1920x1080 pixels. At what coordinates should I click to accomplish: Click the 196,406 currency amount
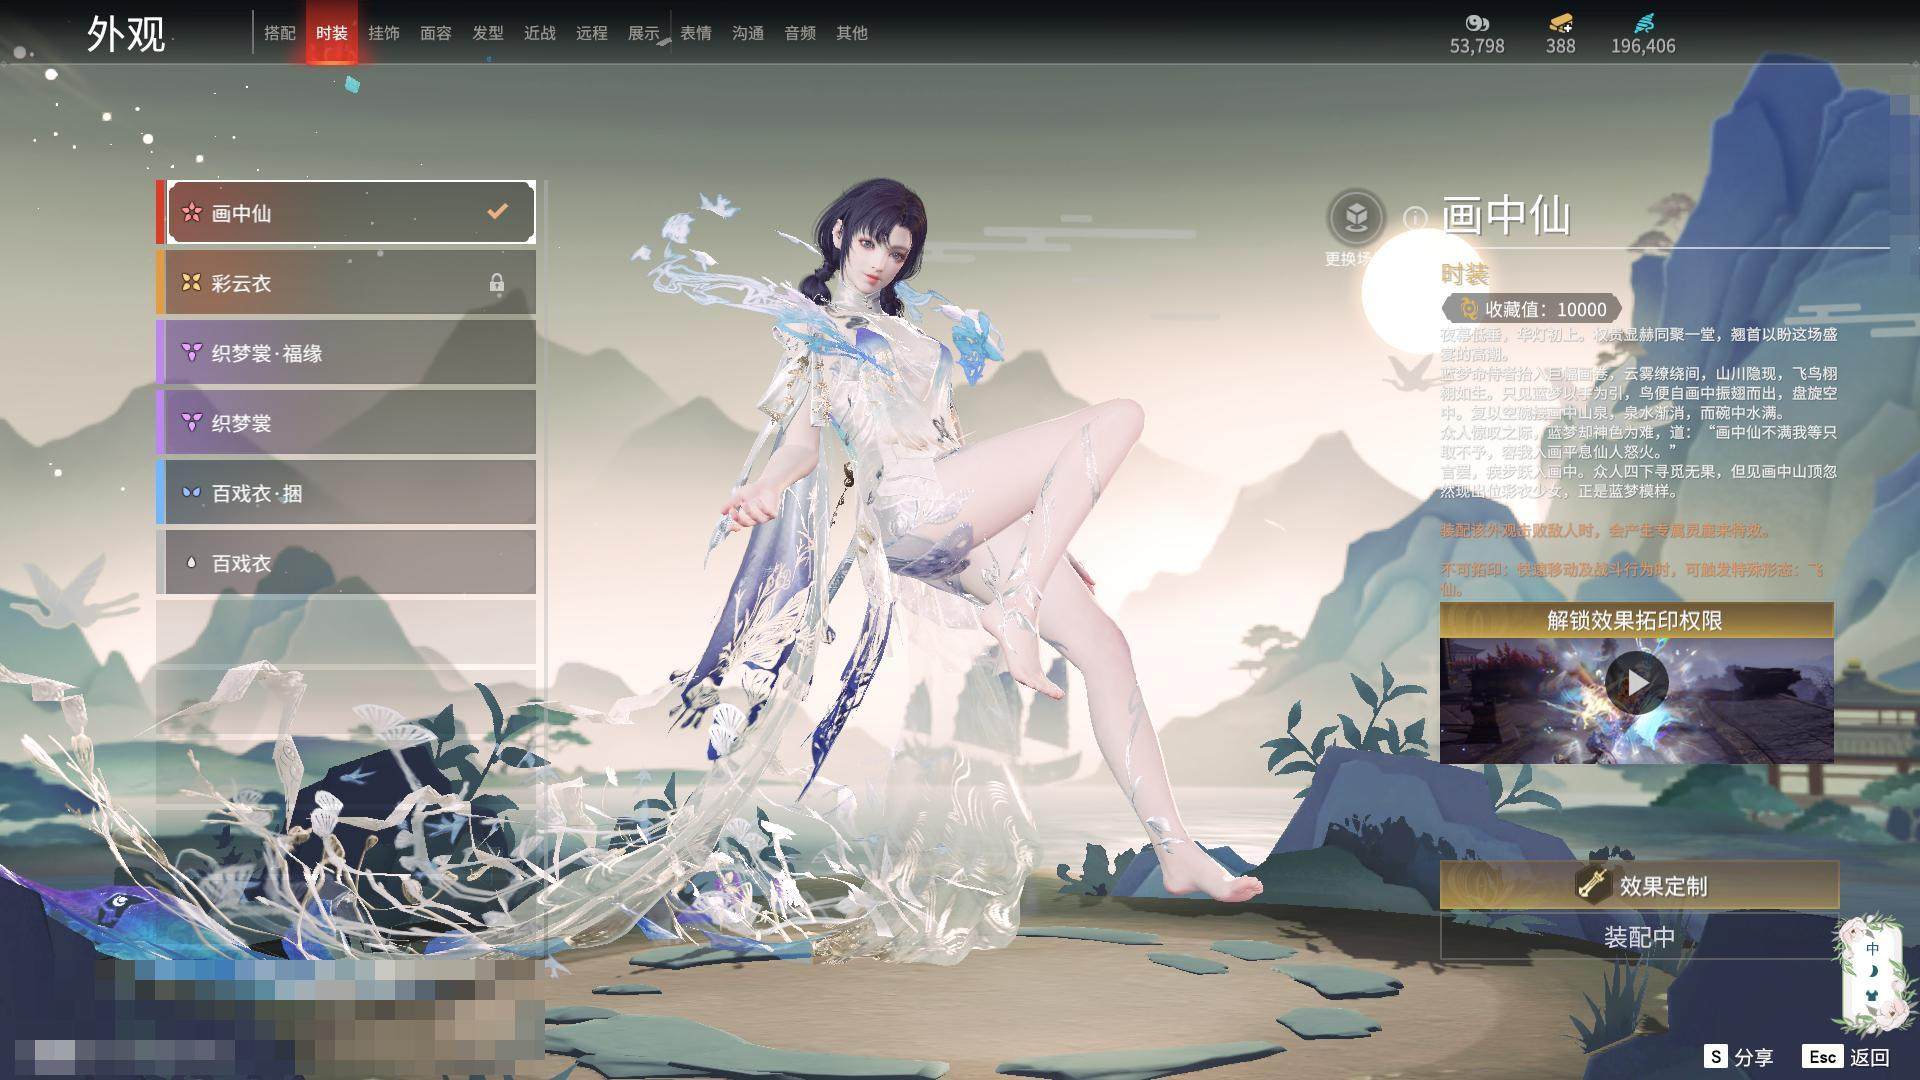1643,46
